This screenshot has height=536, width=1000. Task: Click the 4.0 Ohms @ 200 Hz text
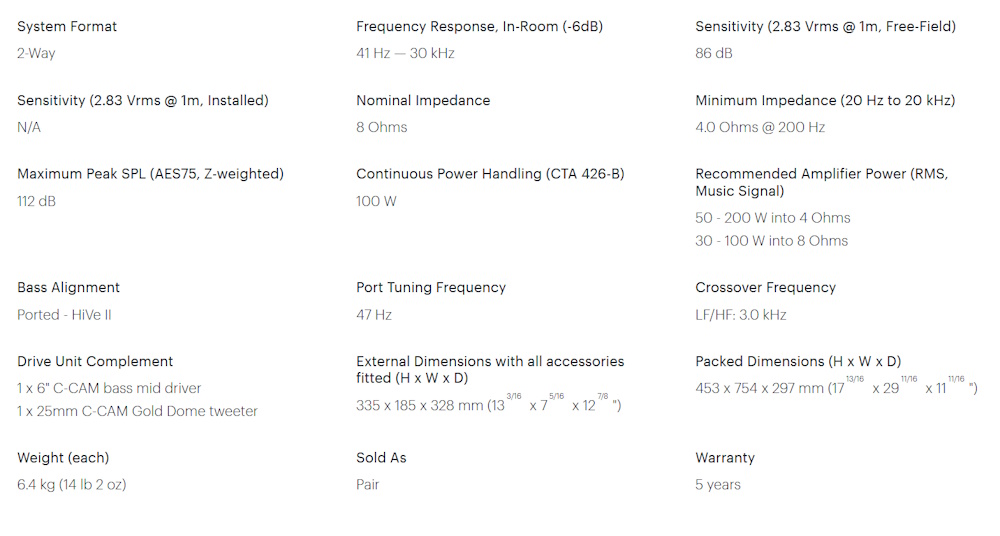coord(760,127)
